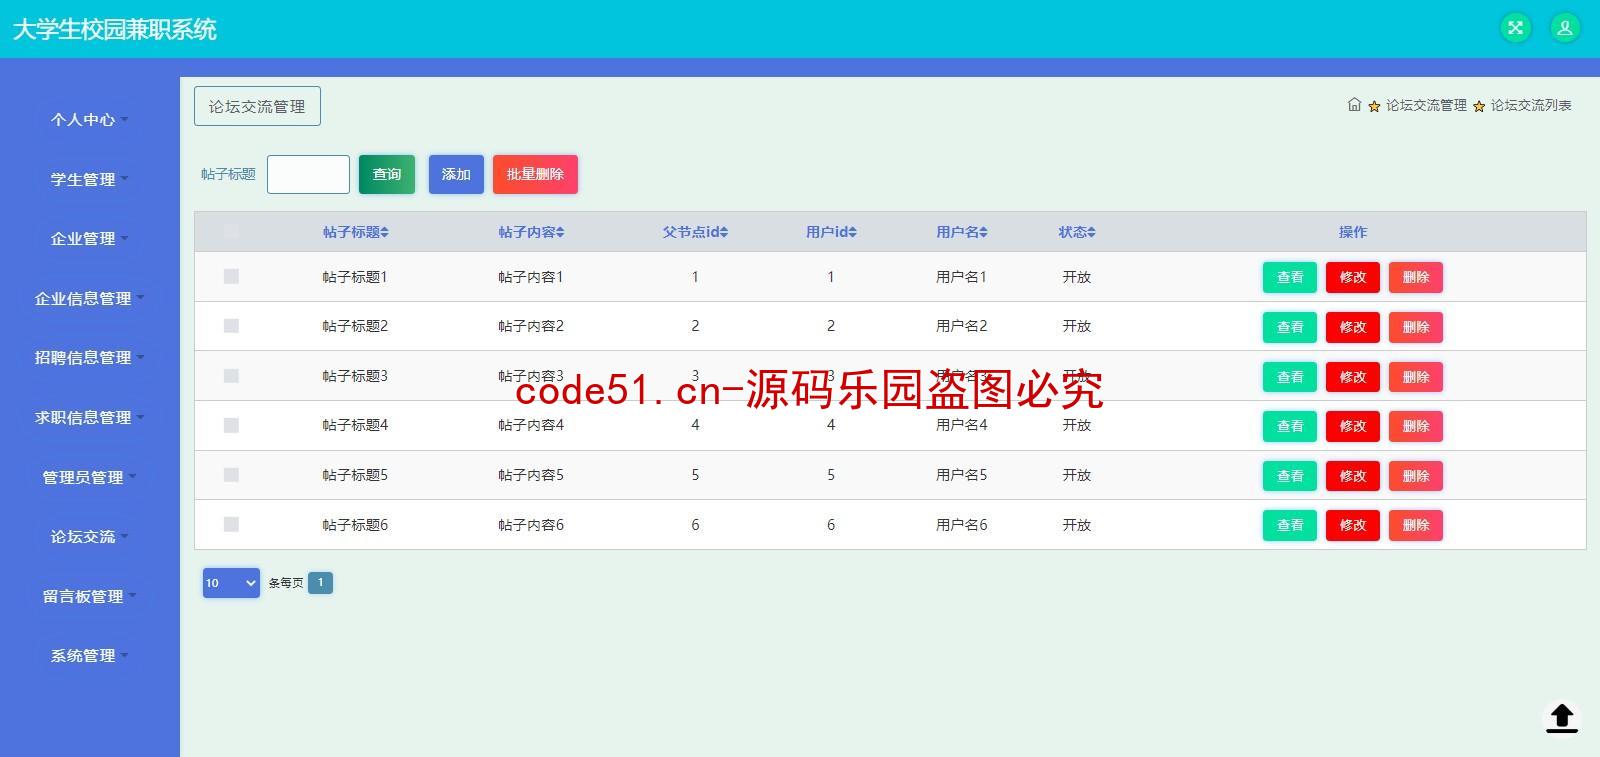View the post 帖子标题4 with 查看

click(x=1290, y=426)
